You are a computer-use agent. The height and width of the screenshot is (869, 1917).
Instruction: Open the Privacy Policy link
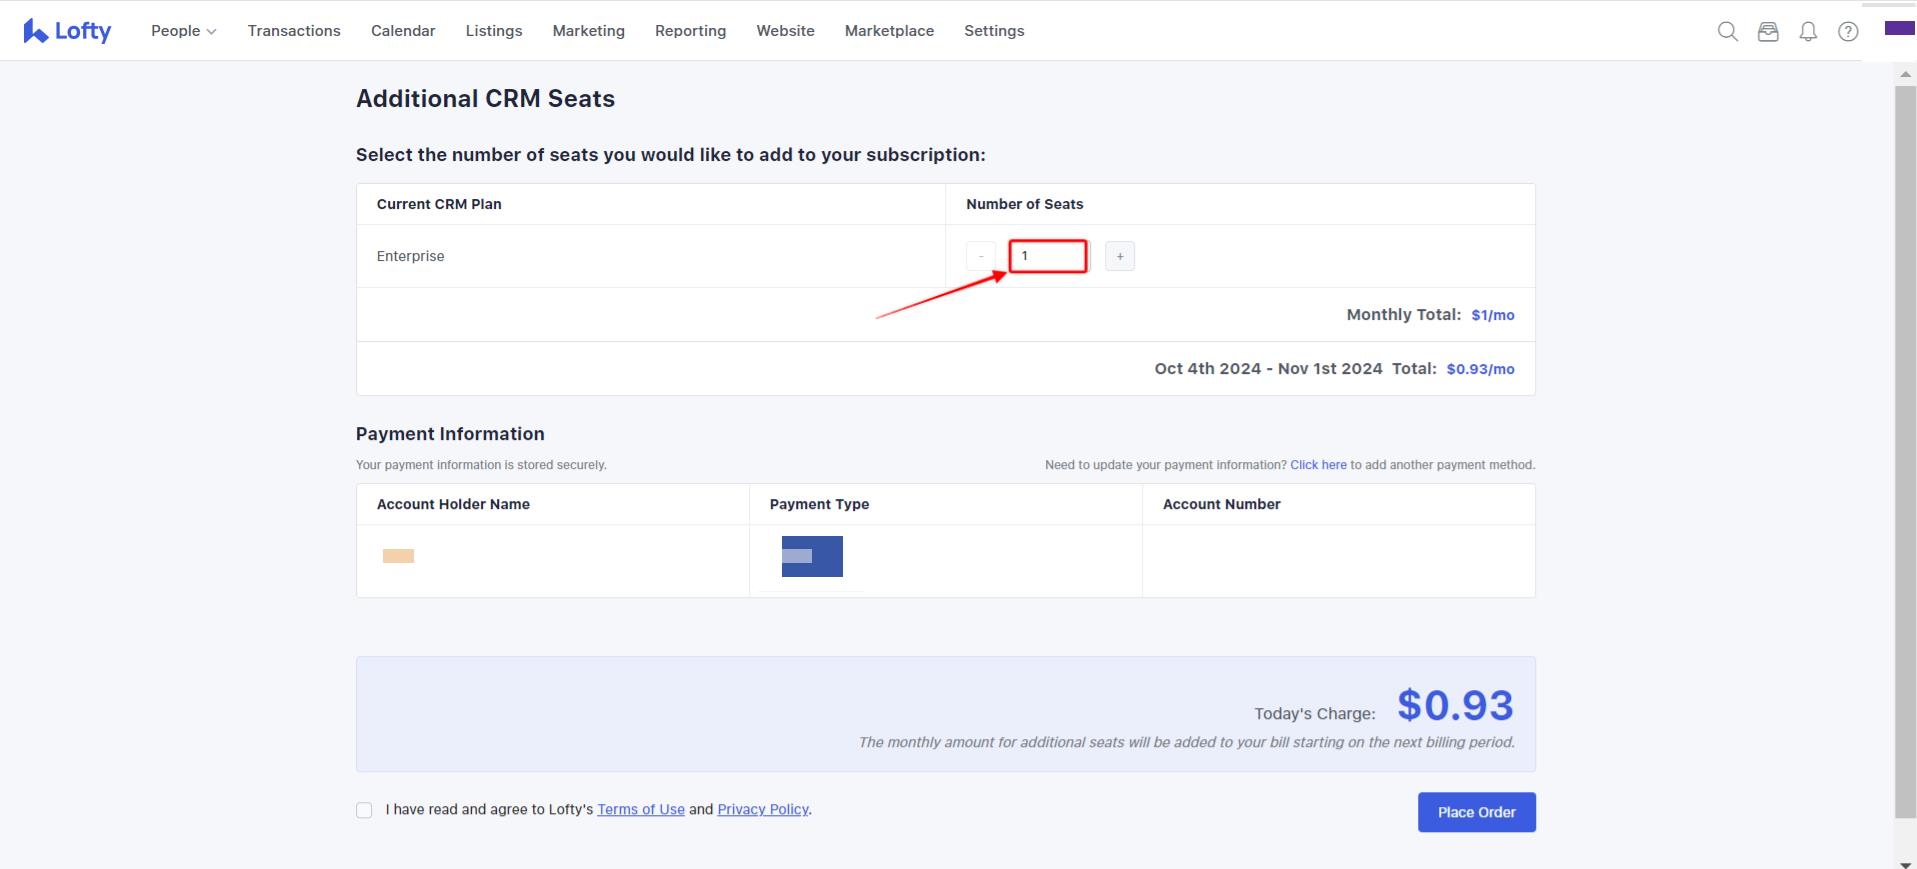coord(762,810)
